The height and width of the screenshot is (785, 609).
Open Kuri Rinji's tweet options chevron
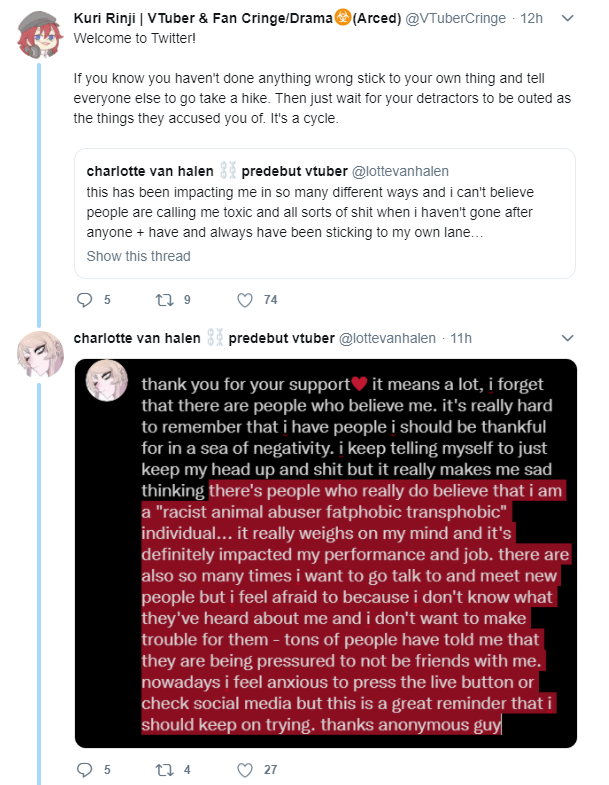point(567,19)
